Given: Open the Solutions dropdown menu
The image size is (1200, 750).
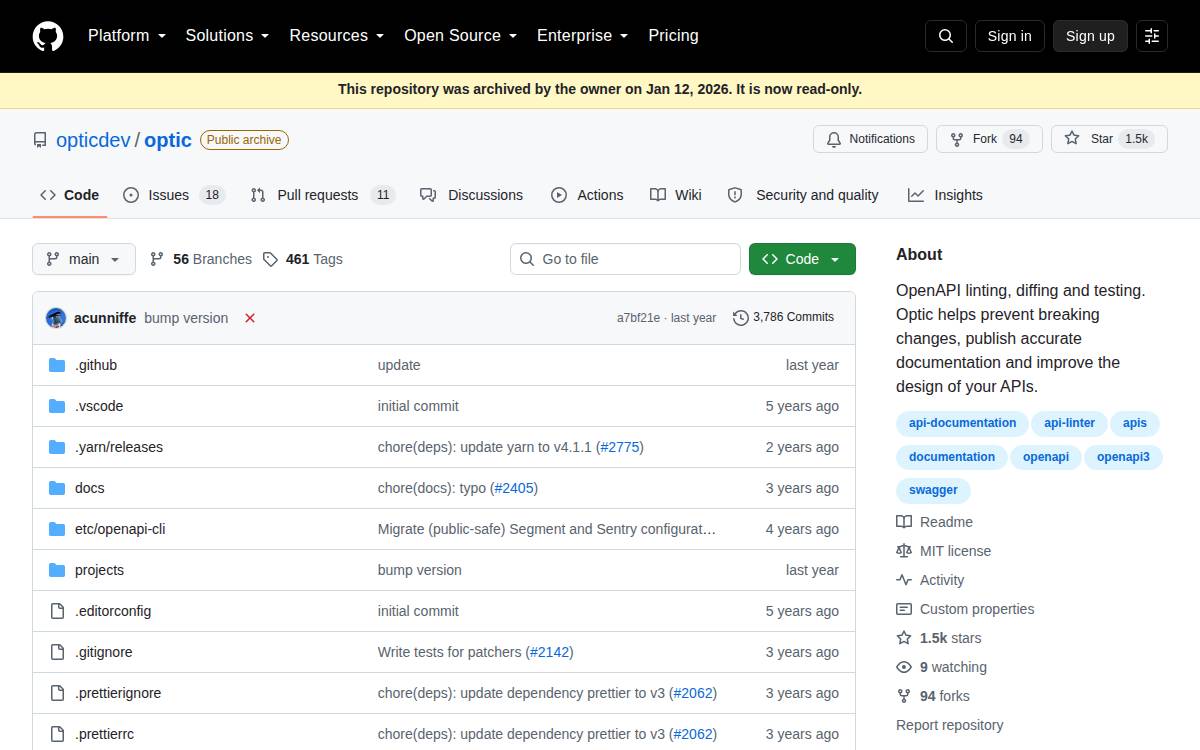Looking at the screenshot, I should (227, 36).
